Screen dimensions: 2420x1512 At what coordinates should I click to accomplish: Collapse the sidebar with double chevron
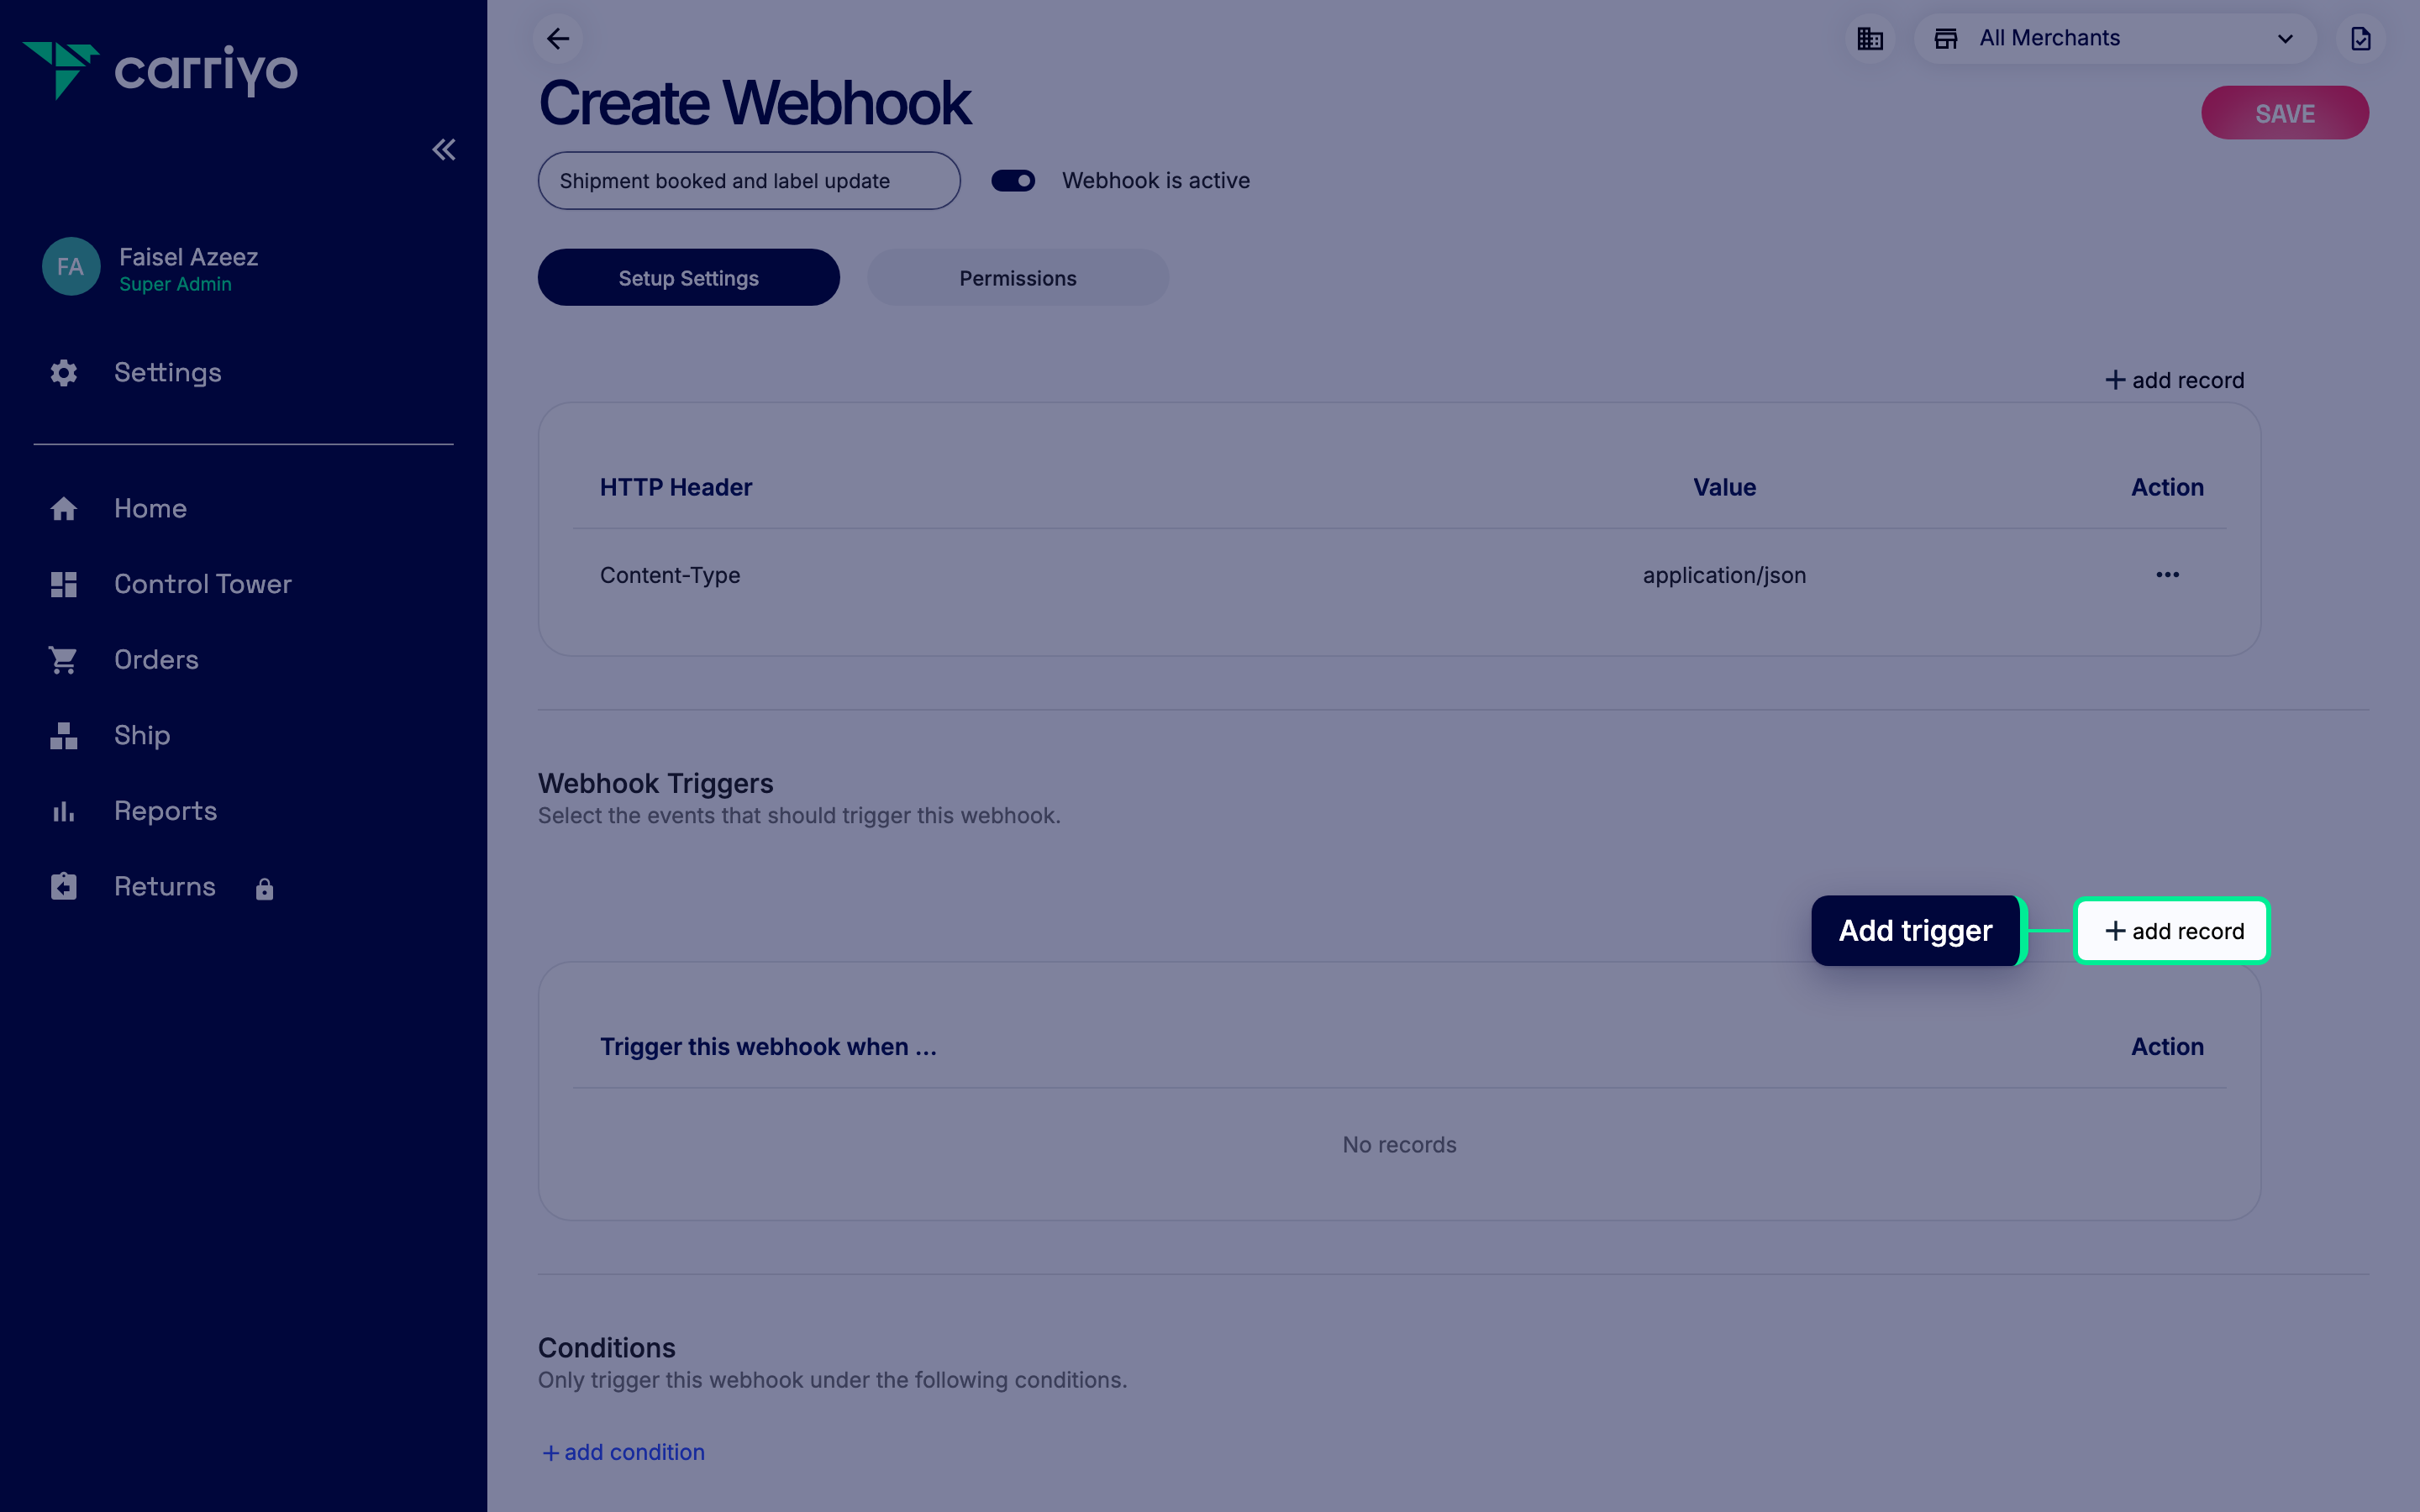pos(444,150)
